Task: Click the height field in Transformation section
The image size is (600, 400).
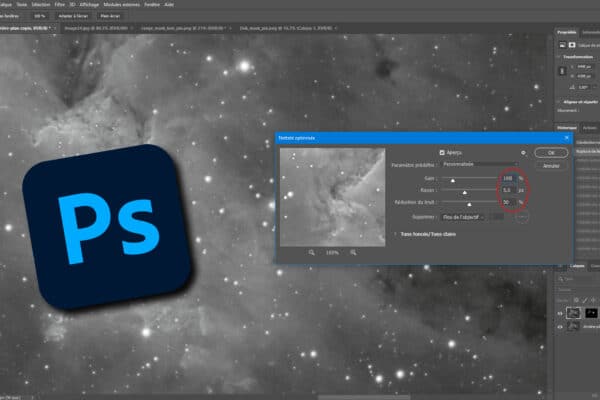Action: point(584,76)
